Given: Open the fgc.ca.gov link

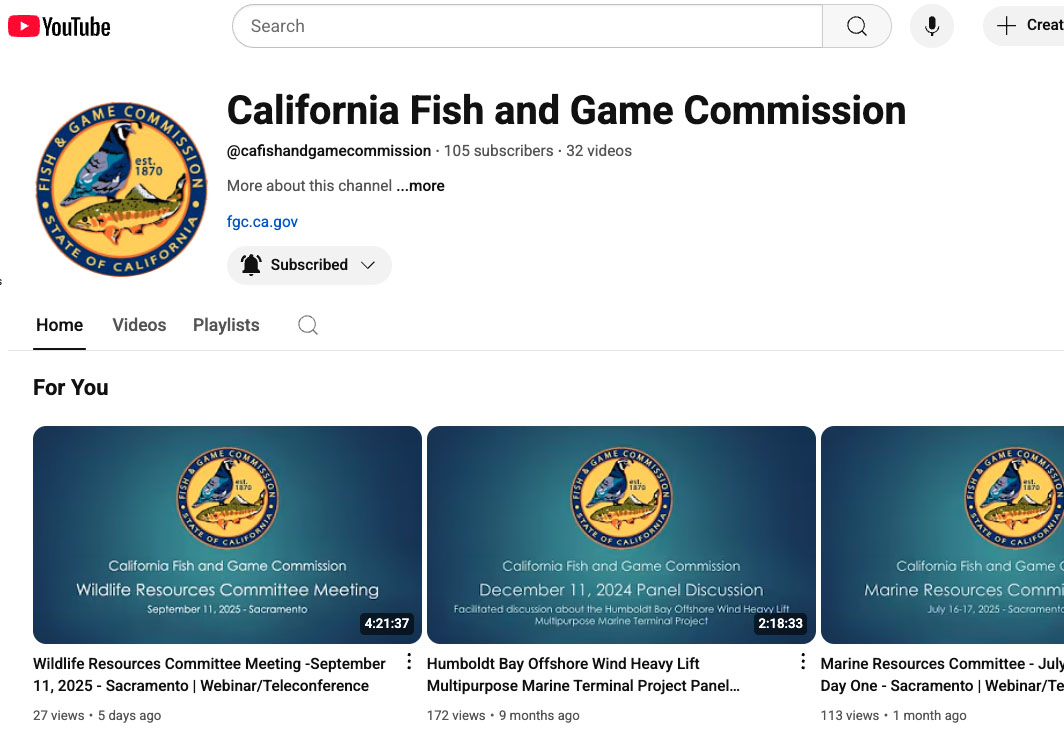Looking at the screenshot, I should tap(262, 222).
